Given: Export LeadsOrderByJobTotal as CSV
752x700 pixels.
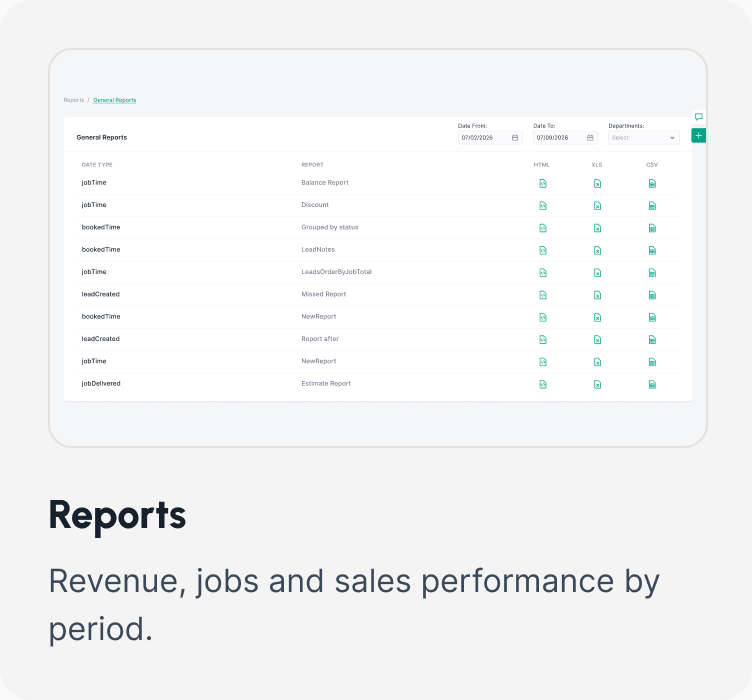Looking at the screenshot, I should (x=652, y=272).
